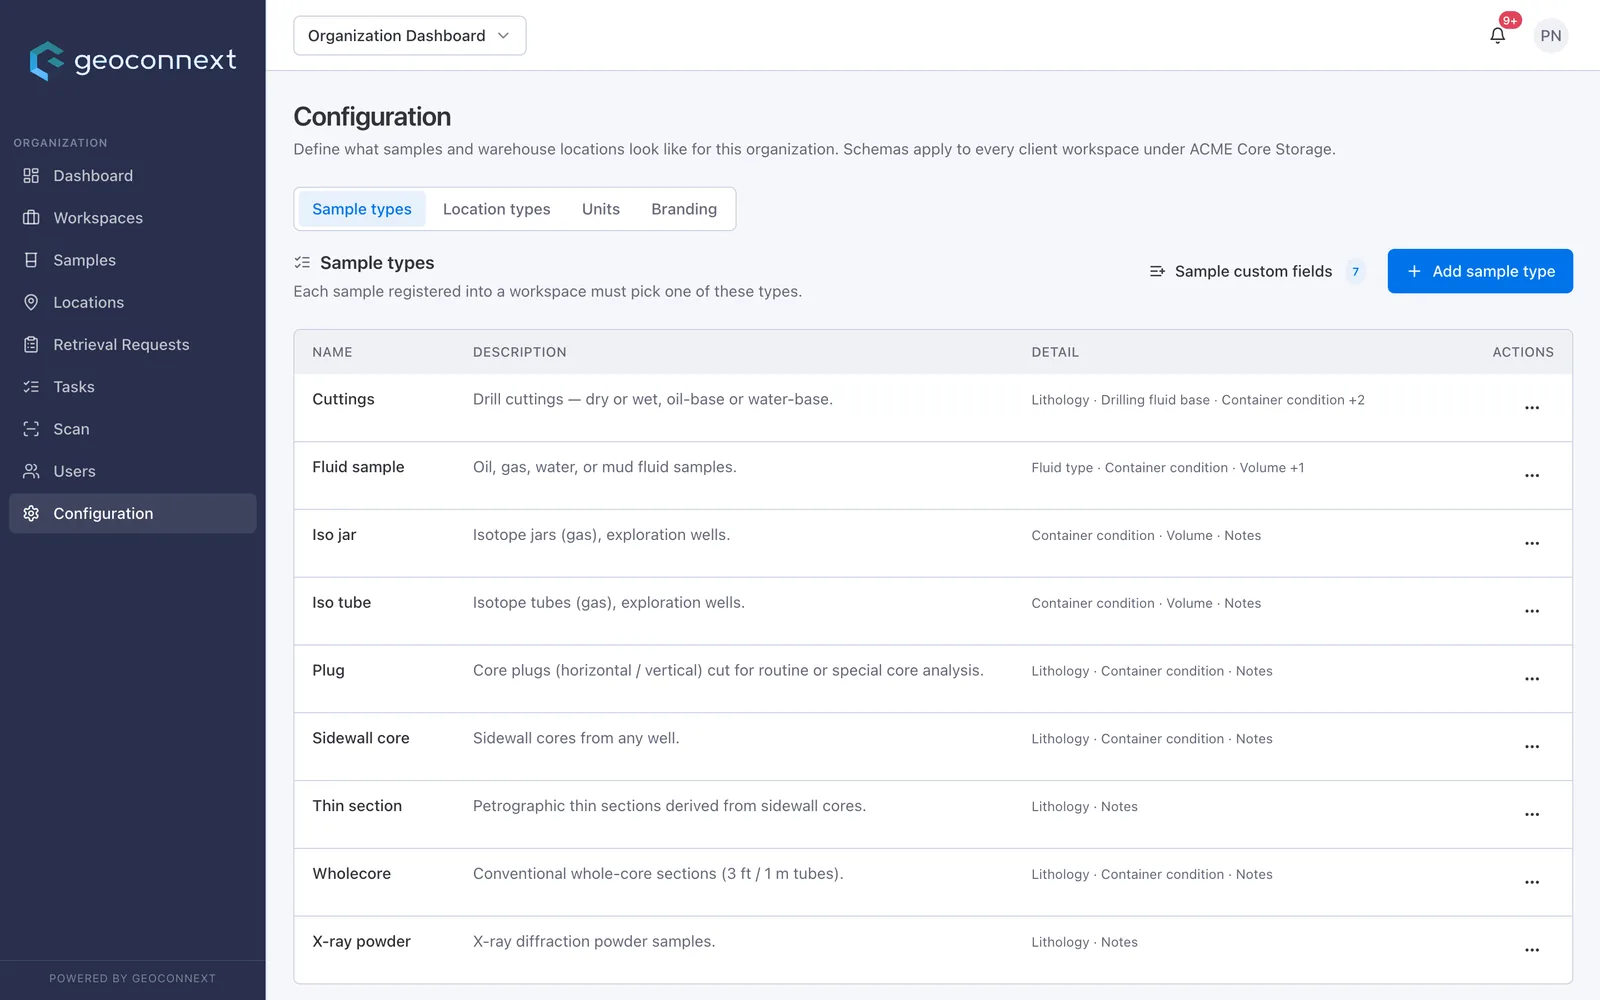
Task: Switch to the Branding tab
Action: click(684, 209)
